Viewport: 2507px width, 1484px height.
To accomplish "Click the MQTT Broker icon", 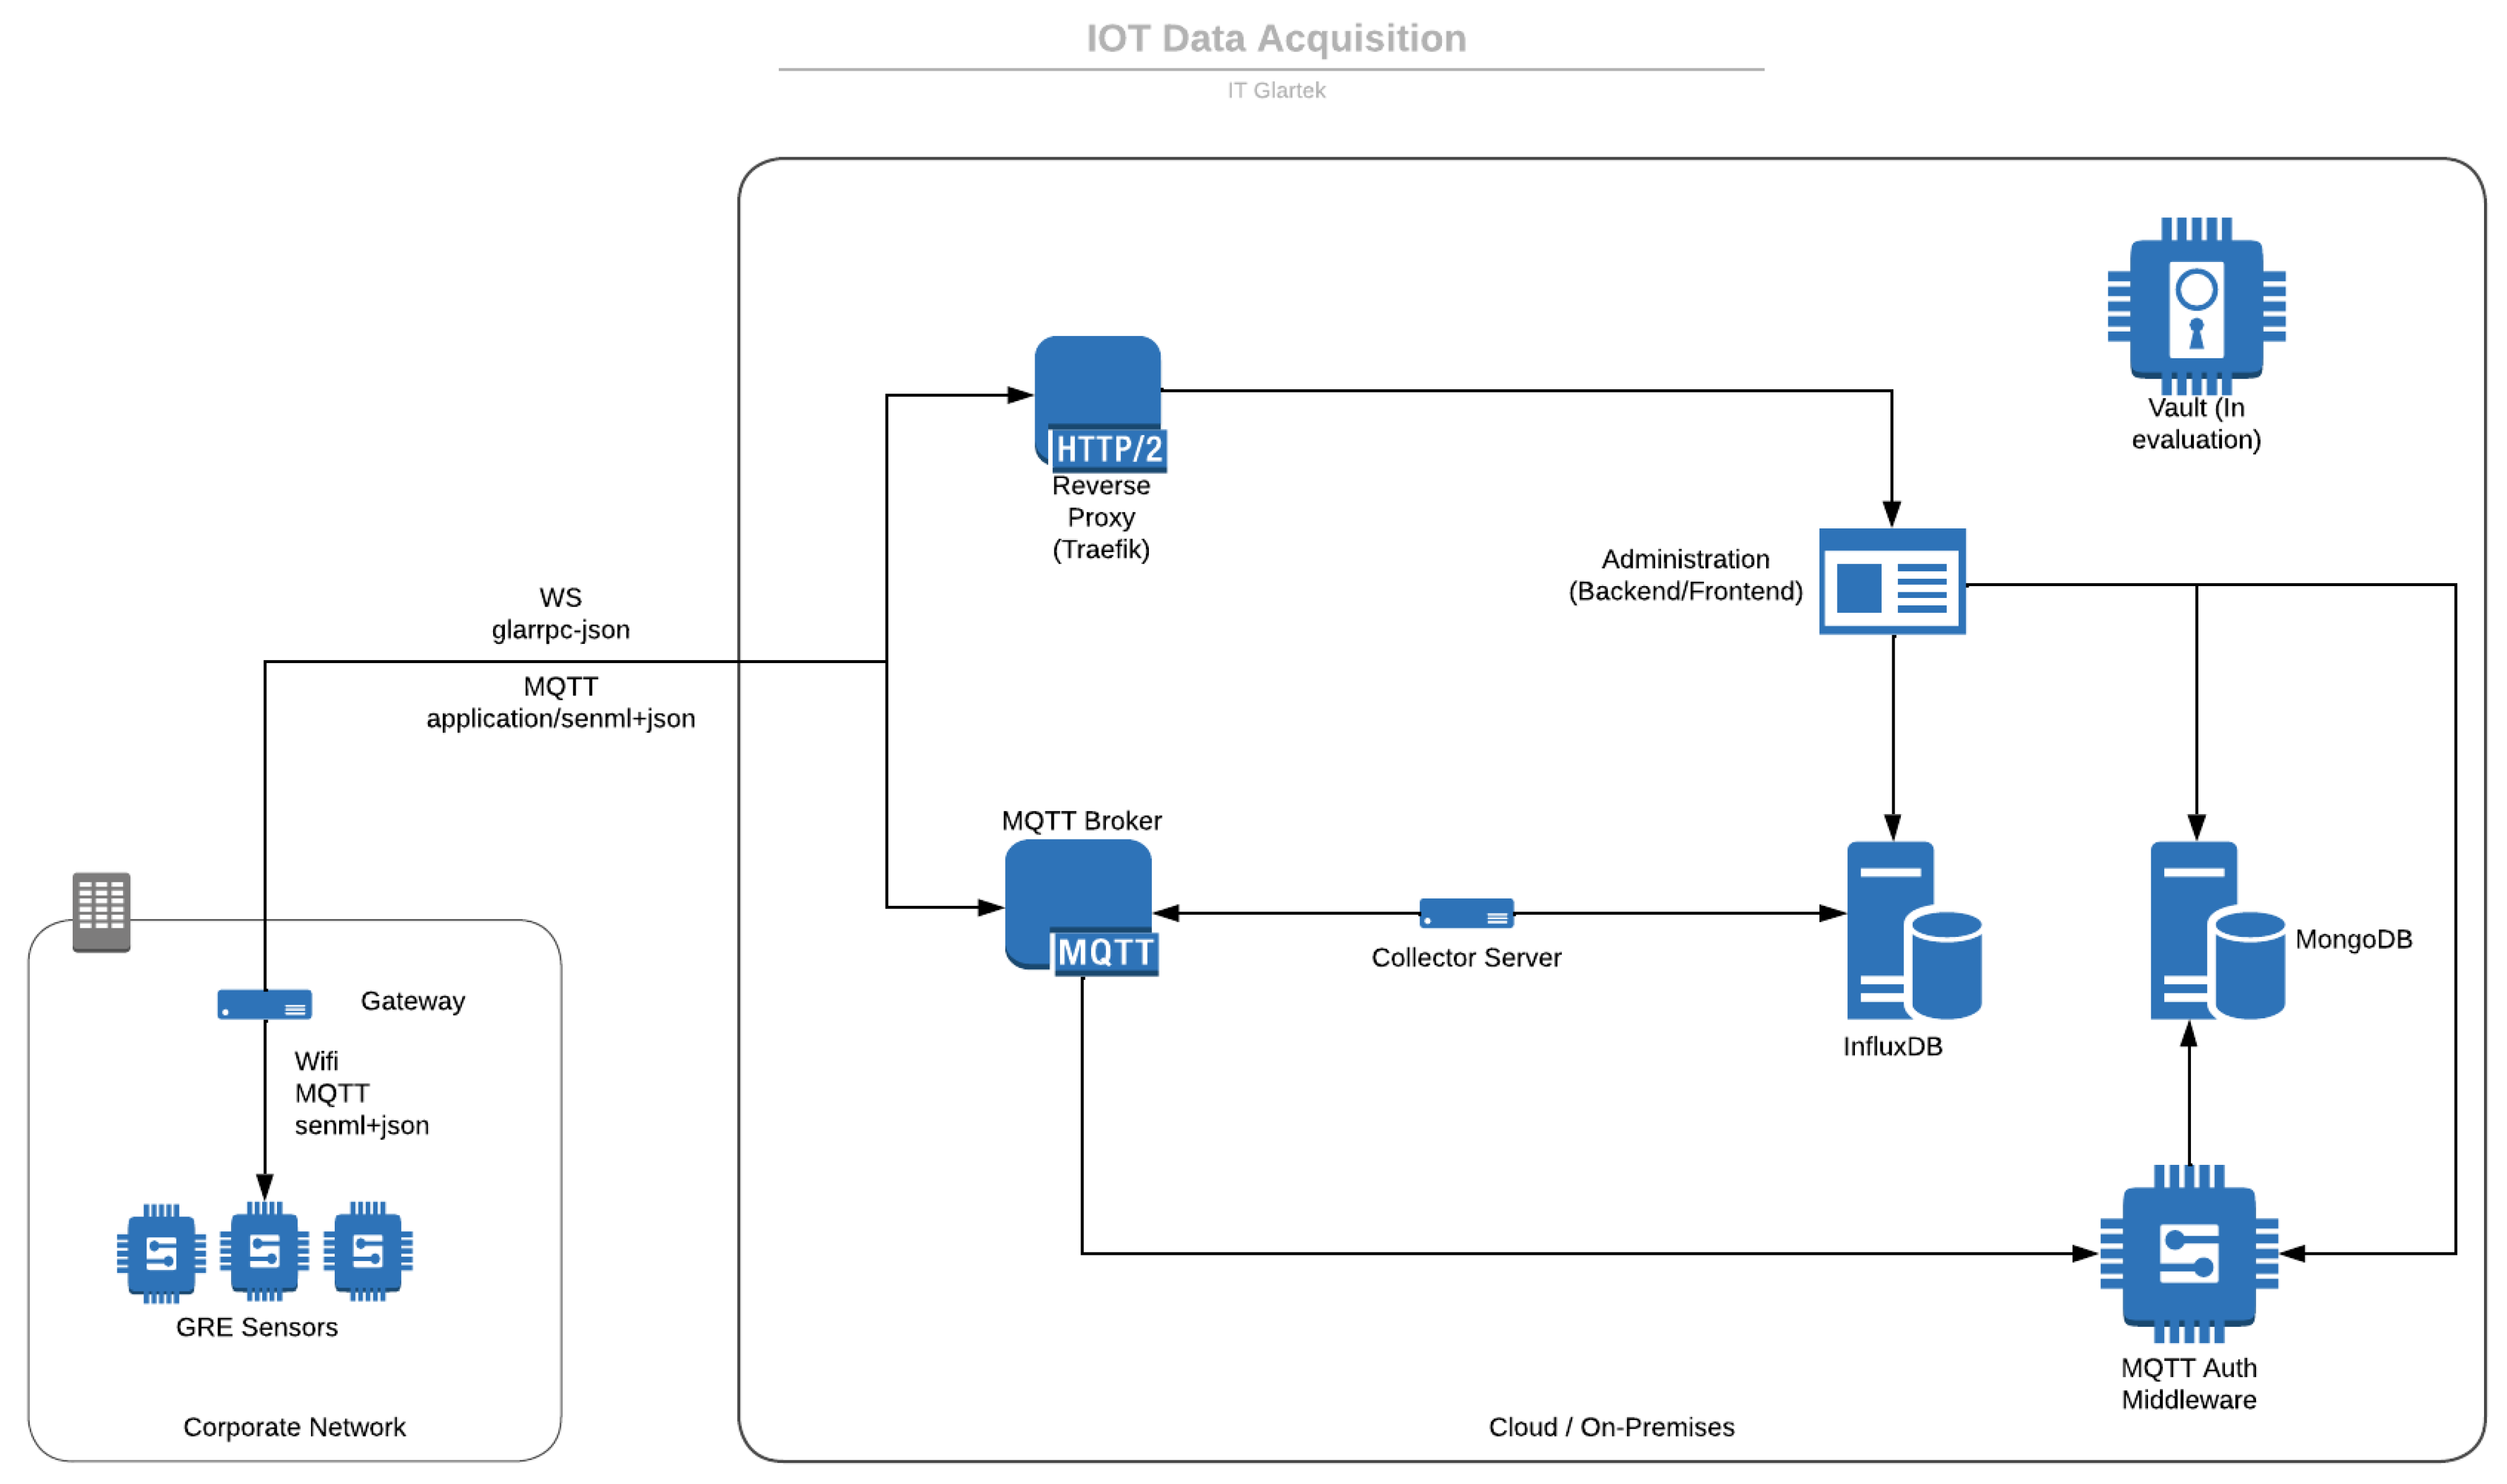I will (1079, 906).
